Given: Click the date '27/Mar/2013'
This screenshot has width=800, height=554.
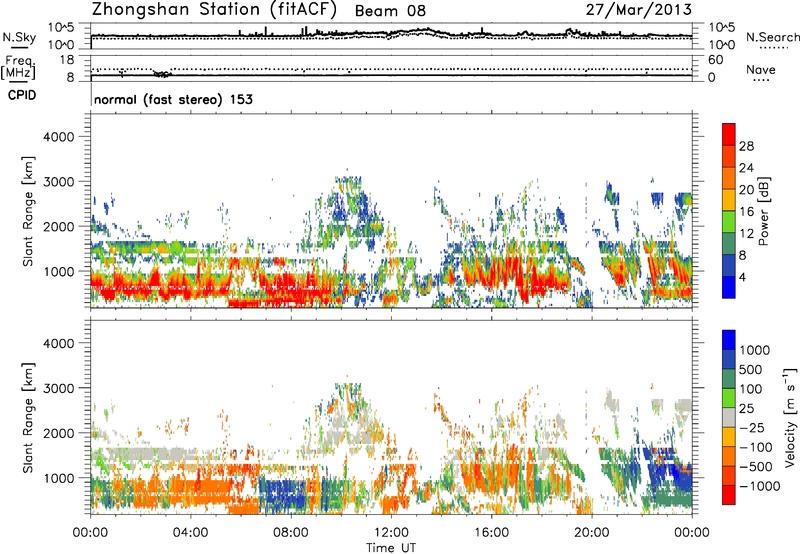Looking at the screenshot, I should tap(639, 10).
